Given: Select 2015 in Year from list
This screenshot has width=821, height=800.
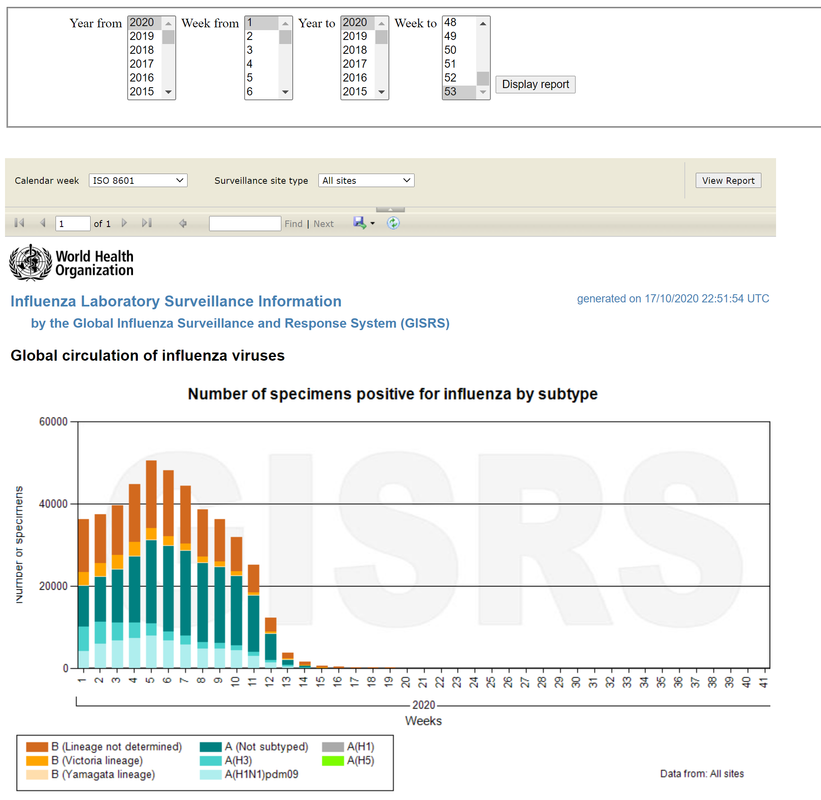Looking at the screenshot, I should 145,92.
